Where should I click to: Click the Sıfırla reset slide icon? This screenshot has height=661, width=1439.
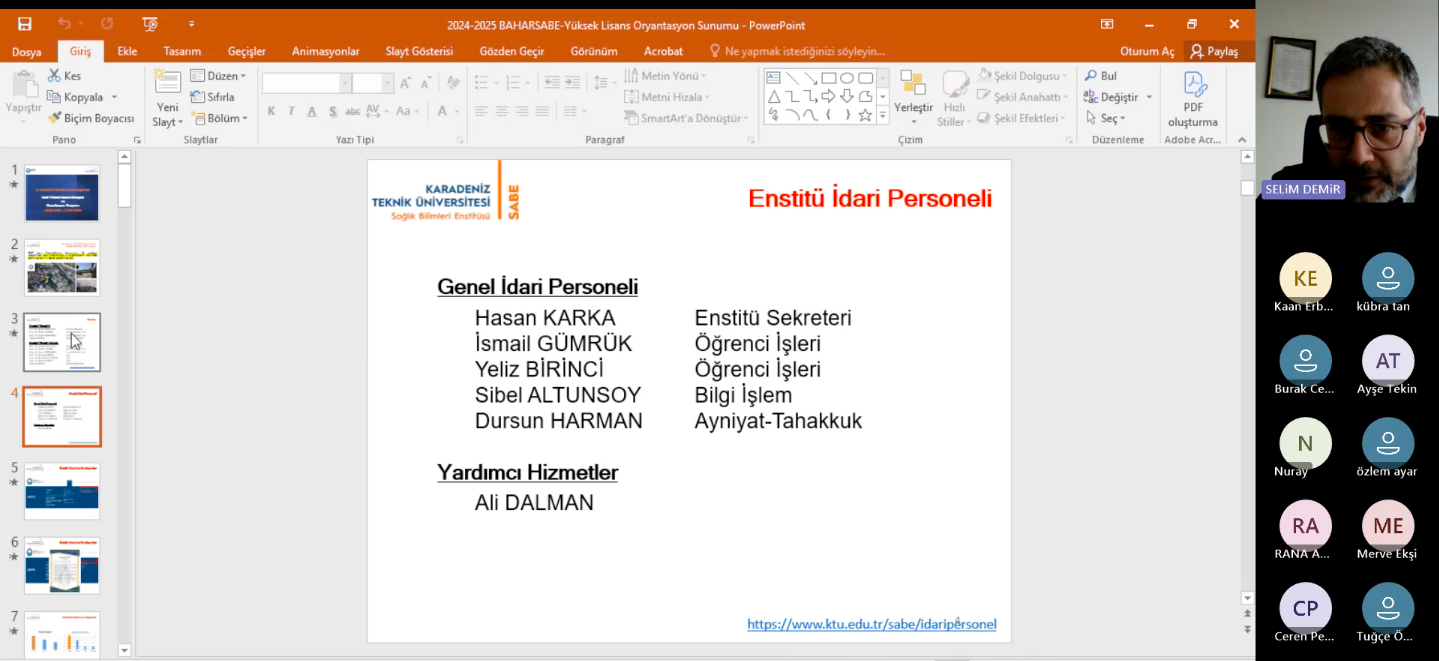tap(198, 97)
